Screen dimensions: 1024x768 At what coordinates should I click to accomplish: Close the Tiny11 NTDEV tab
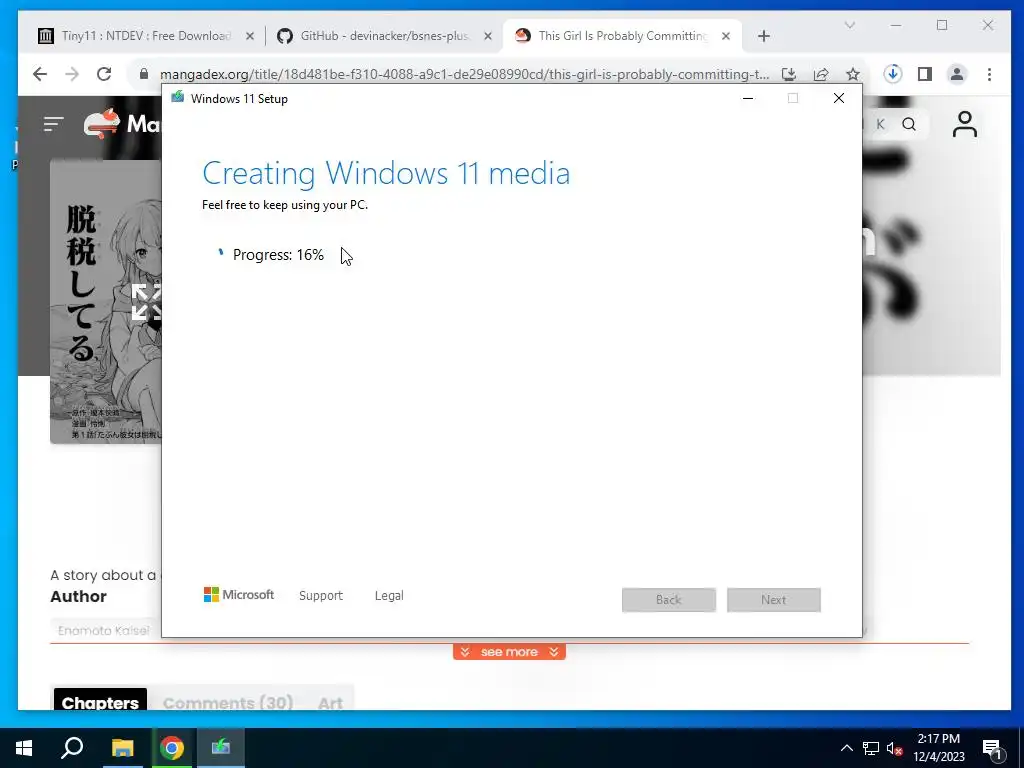(249, 36)
